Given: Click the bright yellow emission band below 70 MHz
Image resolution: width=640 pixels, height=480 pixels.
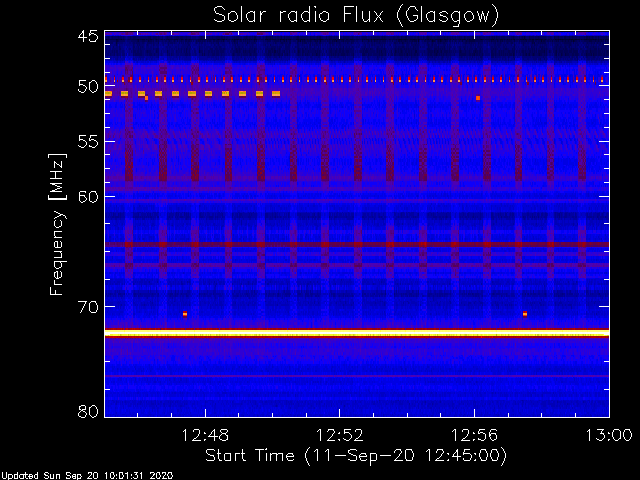Looking at the screenshot, I should click(357, 333).
